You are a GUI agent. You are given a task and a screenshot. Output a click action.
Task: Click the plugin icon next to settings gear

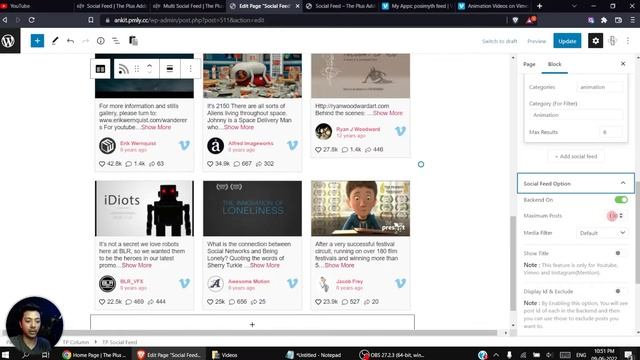pos(612,41)
